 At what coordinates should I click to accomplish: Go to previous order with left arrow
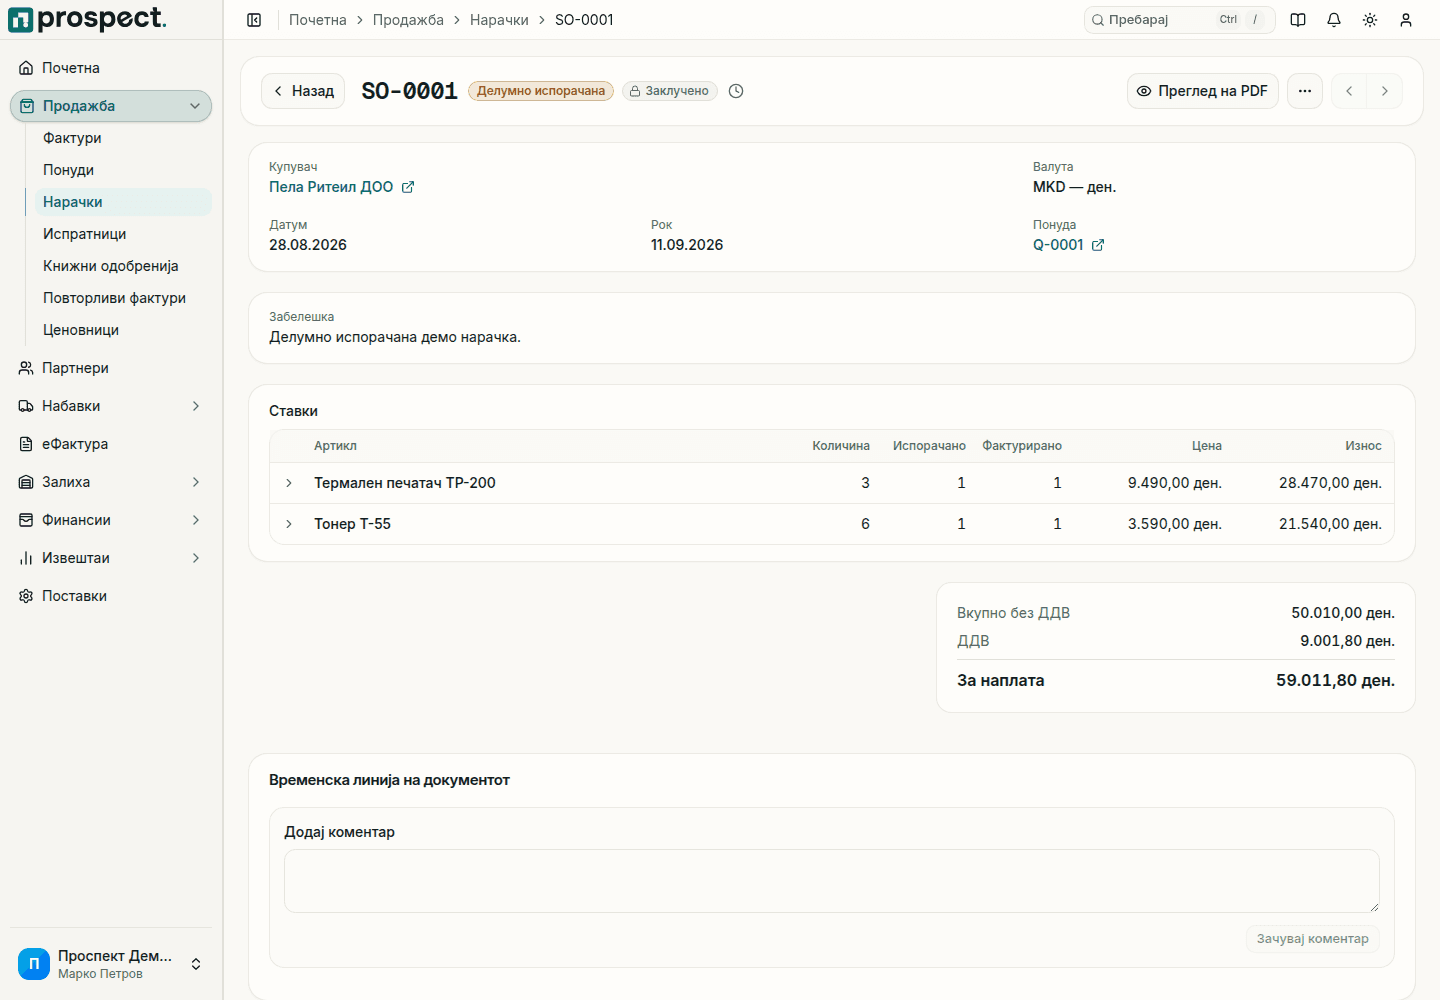[x=1349, y=91]
